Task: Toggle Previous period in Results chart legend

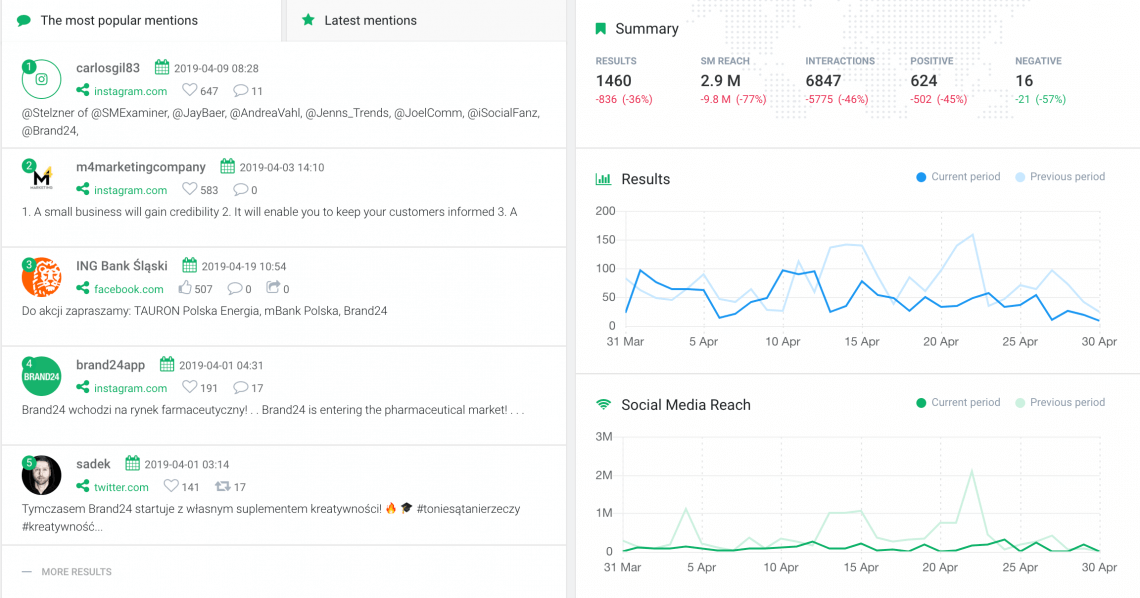Action: [1060, 177]
